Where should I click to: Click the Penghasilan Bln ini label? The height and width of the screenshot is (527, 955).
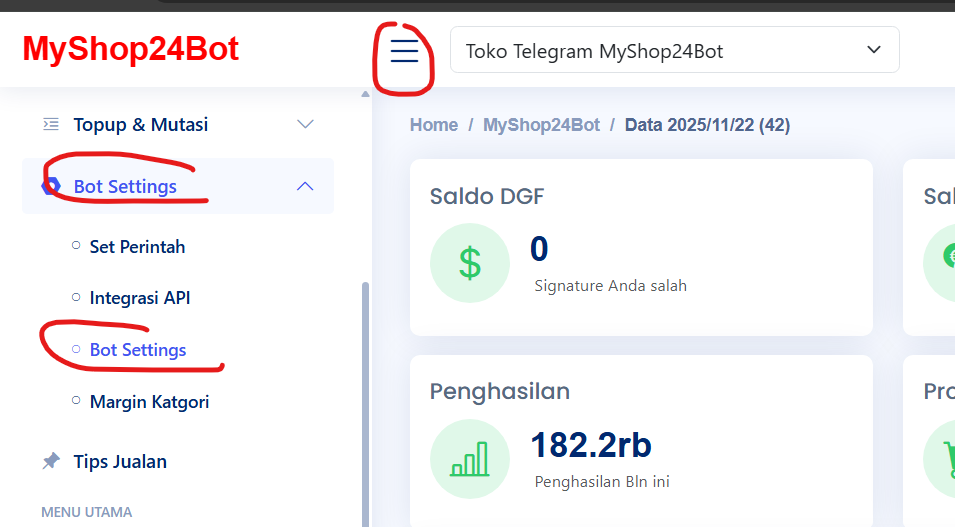602,482
